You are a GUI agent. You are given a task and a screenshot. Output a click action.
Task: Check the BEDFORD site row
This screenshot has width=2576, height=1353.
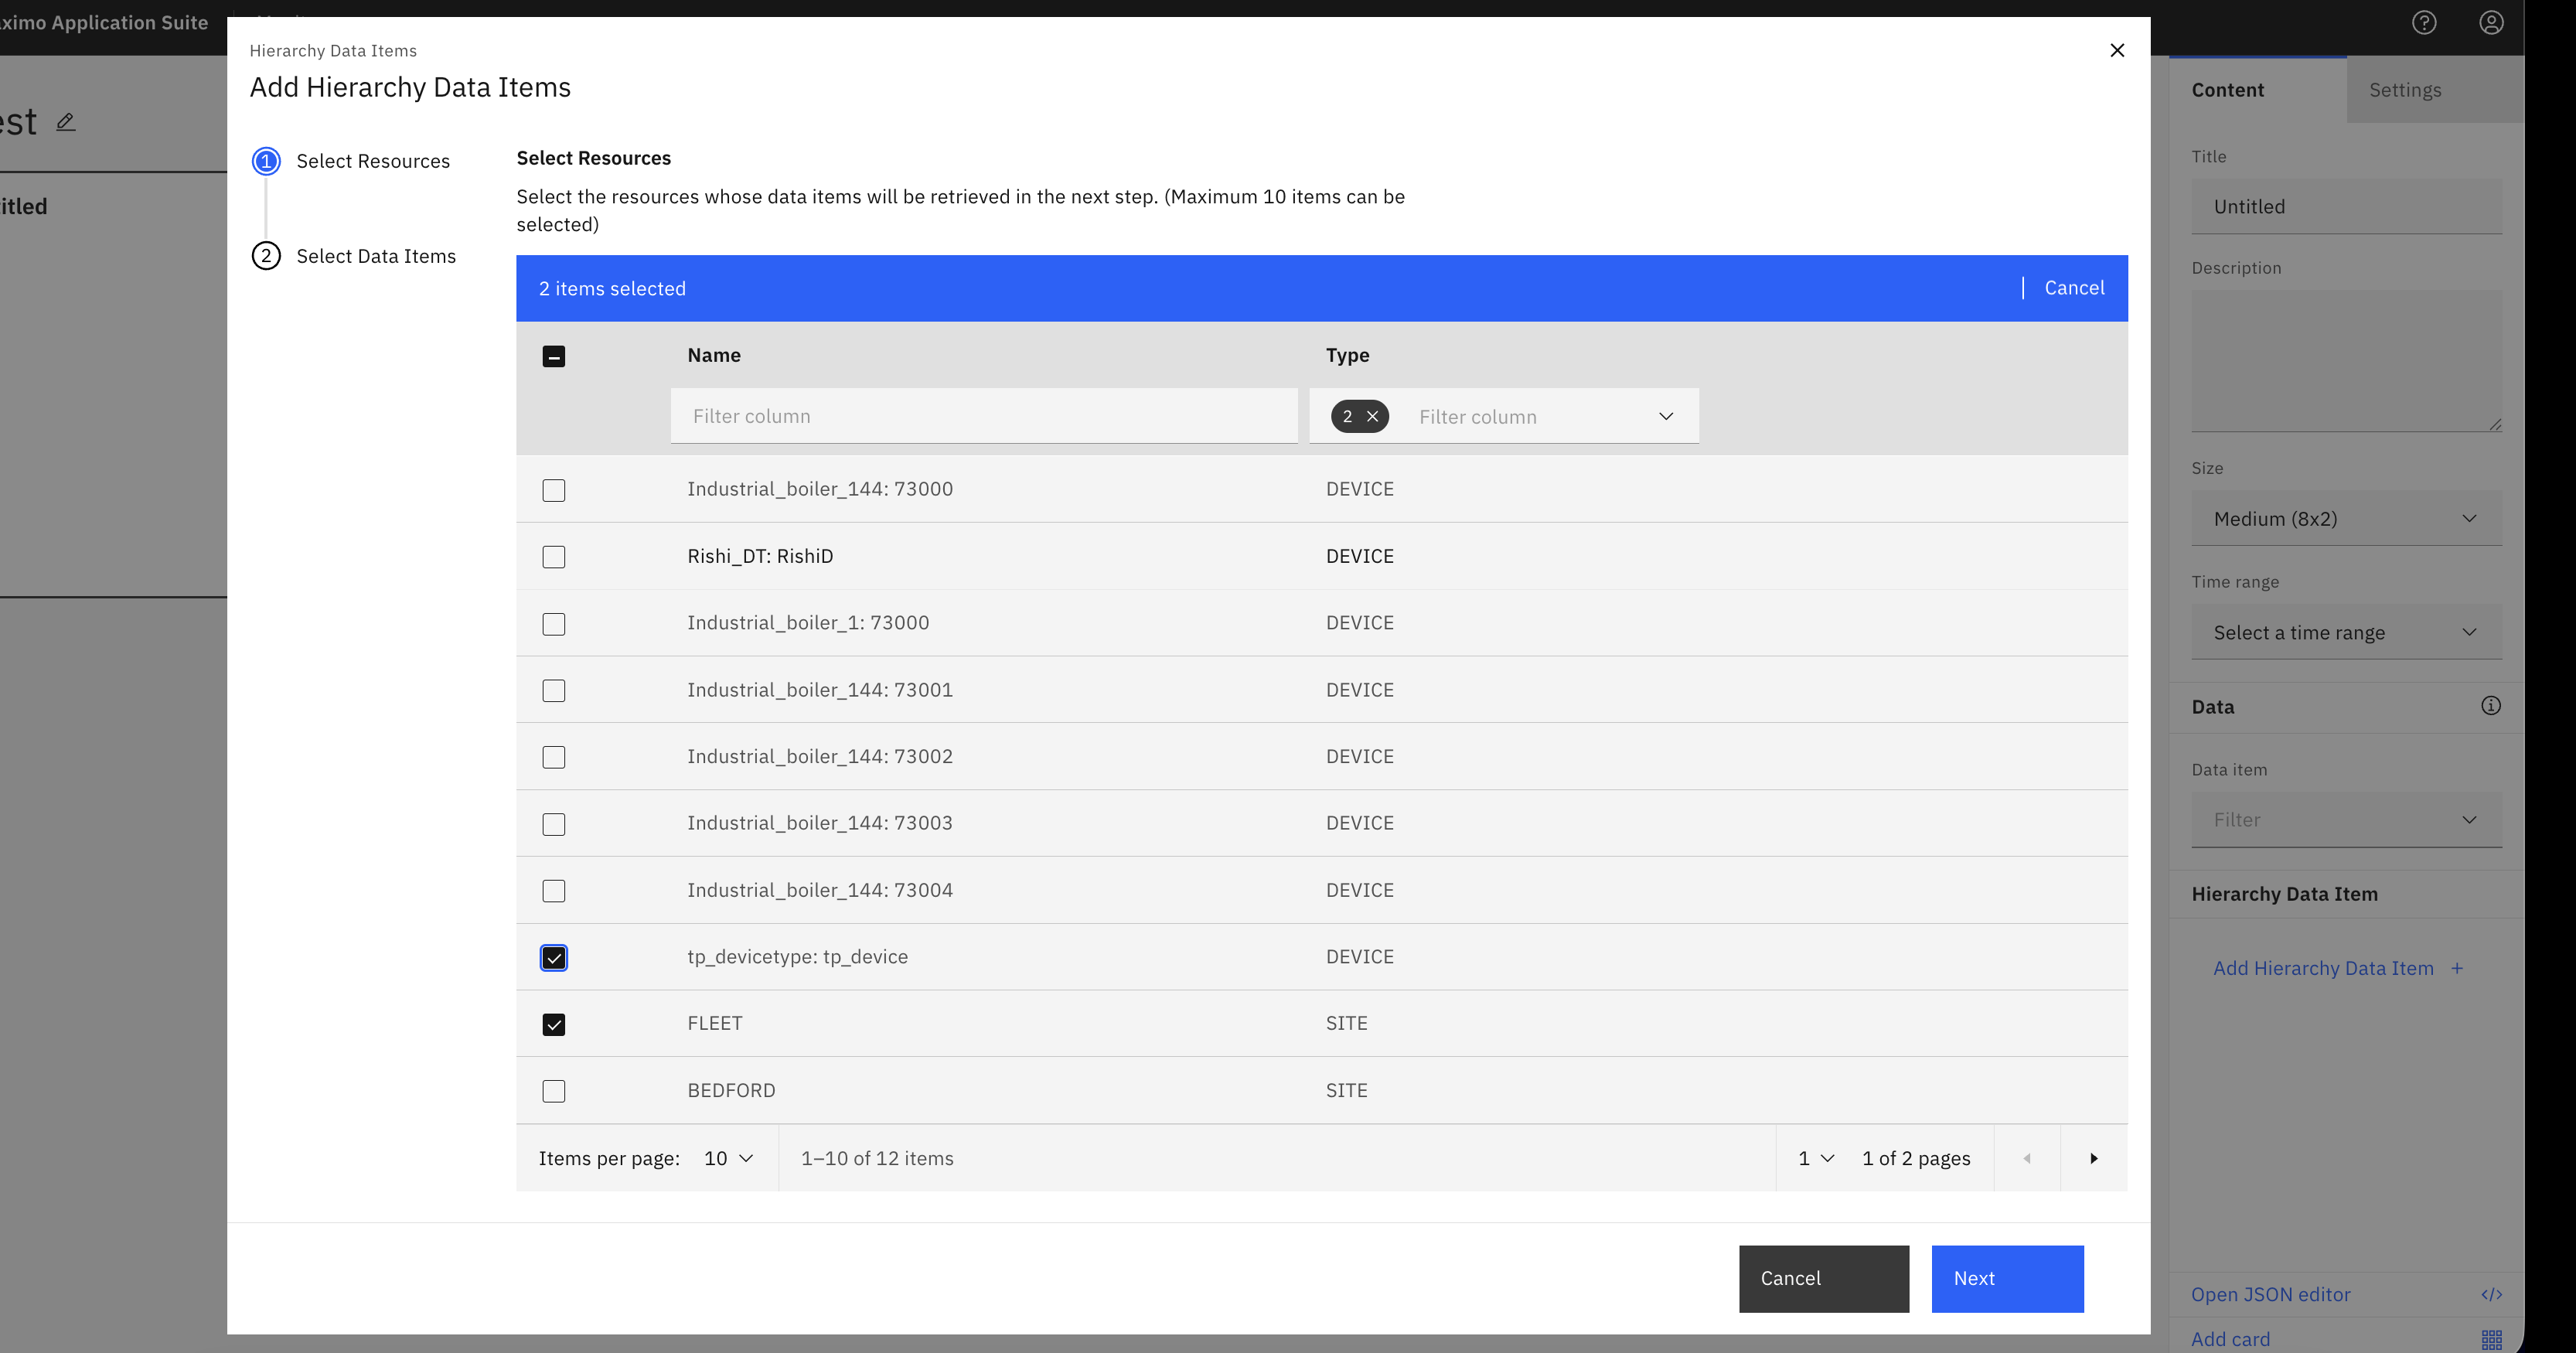pos(554,1091)
